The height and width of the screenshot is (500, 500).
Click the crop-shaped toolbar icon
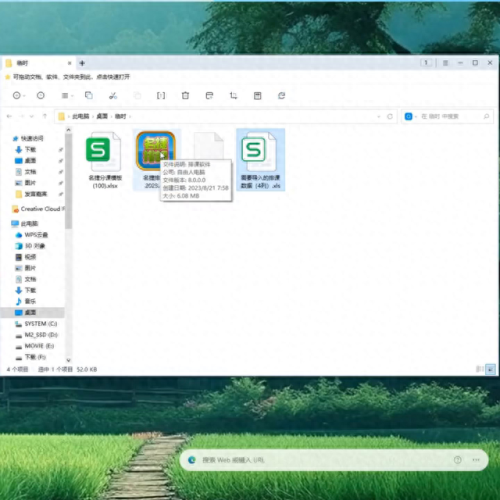click(233, 96)
